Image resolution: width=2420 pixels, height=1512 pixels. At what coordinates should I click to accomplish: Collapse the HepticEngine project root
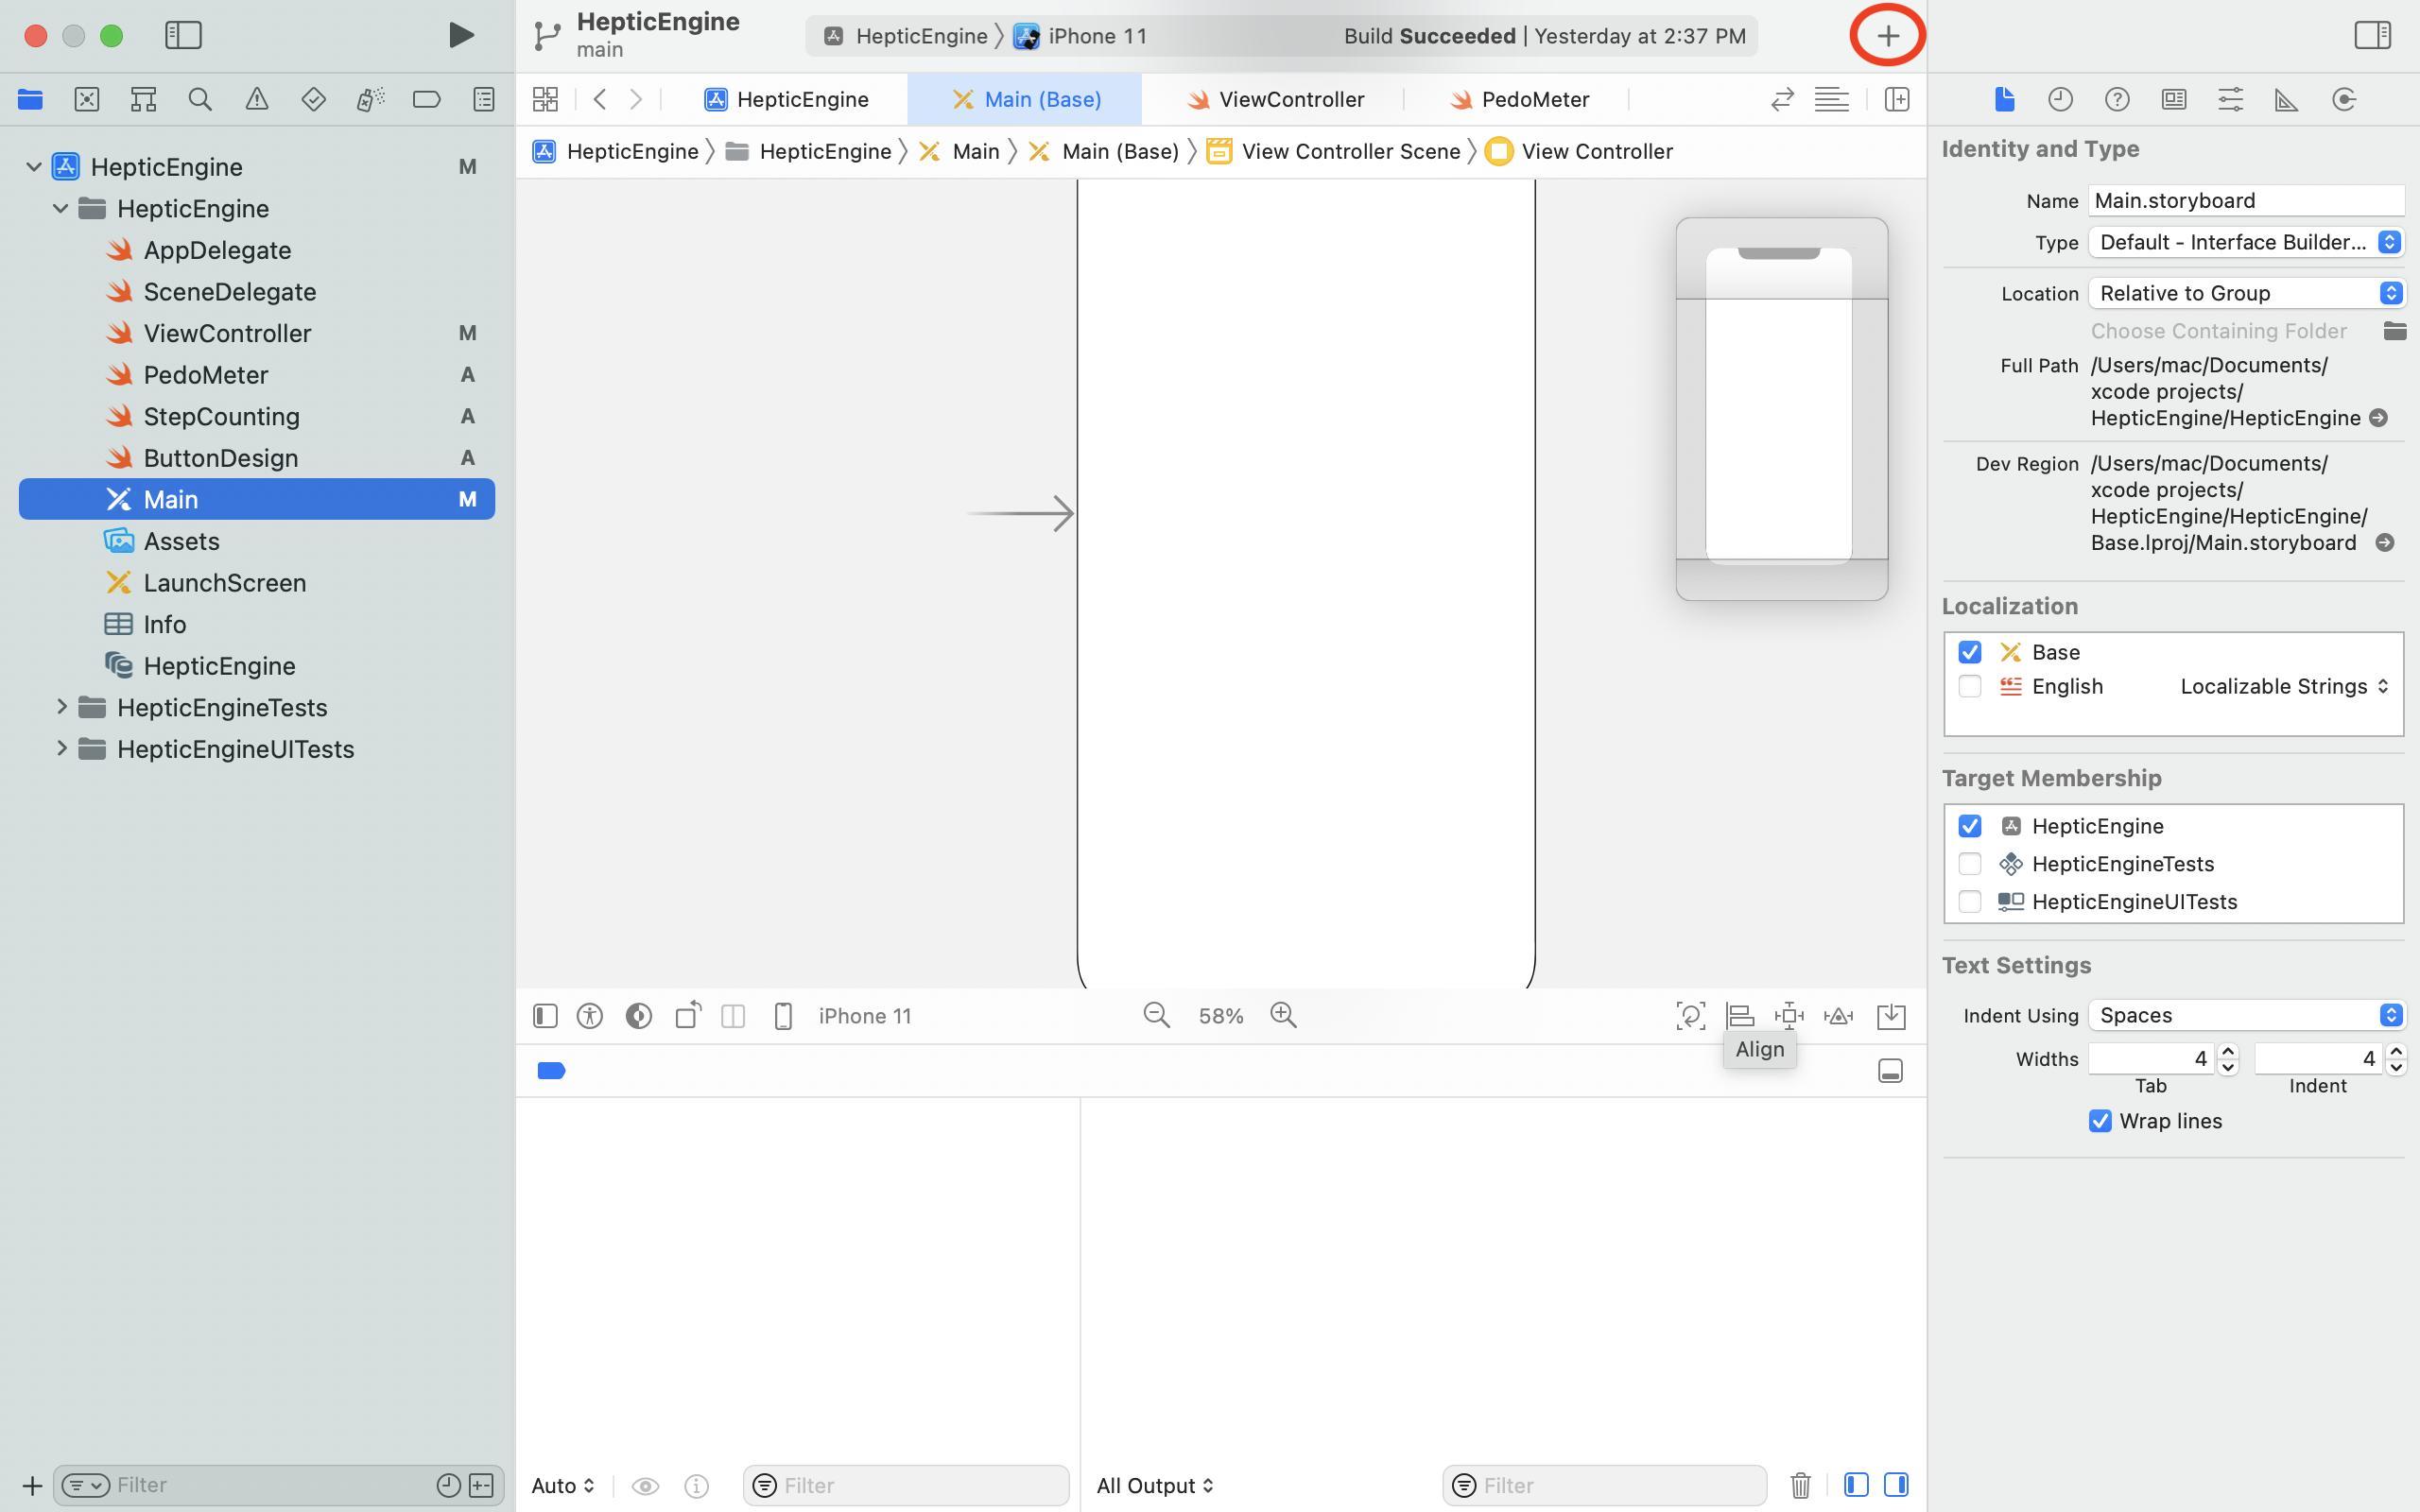pos(34,166)
